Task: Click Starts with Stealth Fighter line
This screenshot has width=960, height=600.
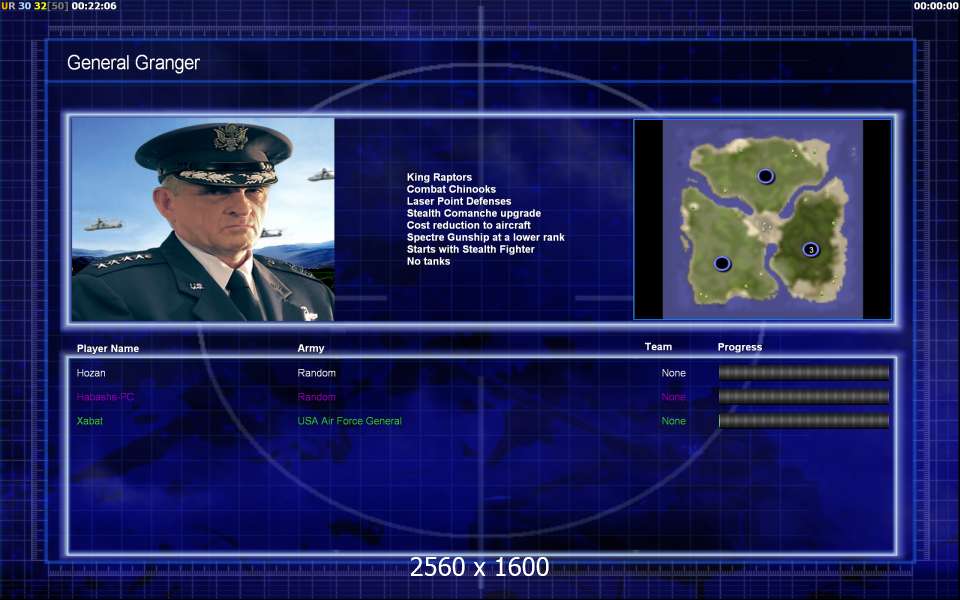Action: pyautogui.click(x=471, y=249)
